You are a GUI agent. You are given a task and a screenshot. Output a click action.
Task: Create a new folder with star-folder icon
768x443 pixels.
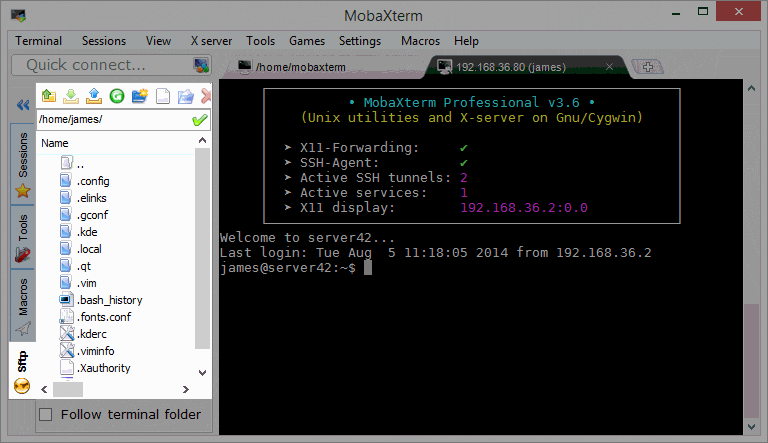[140, 96]
